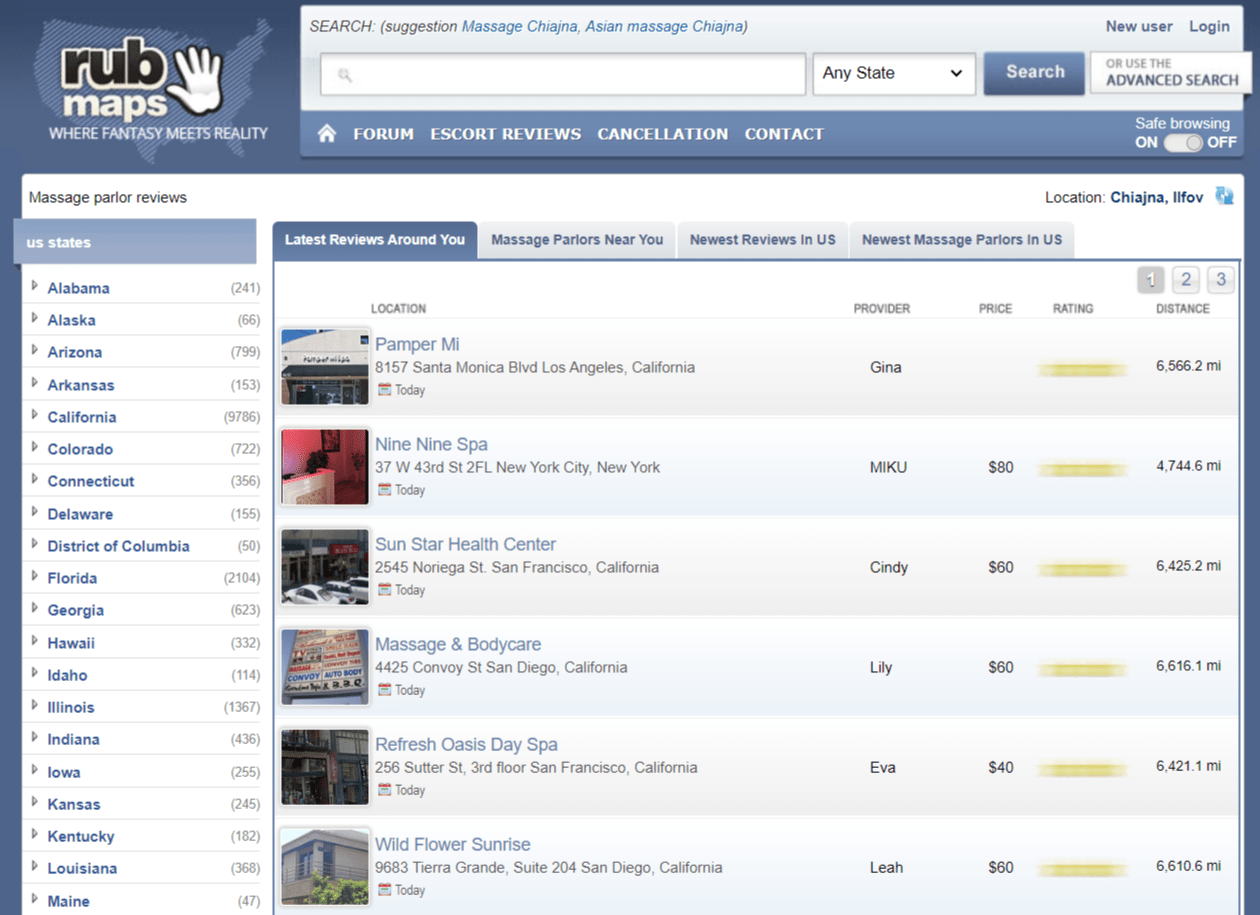The width and height of the screenshot is (1260, 915).
Task: Expand the California state arrow
Action: [x=35, y=416]
